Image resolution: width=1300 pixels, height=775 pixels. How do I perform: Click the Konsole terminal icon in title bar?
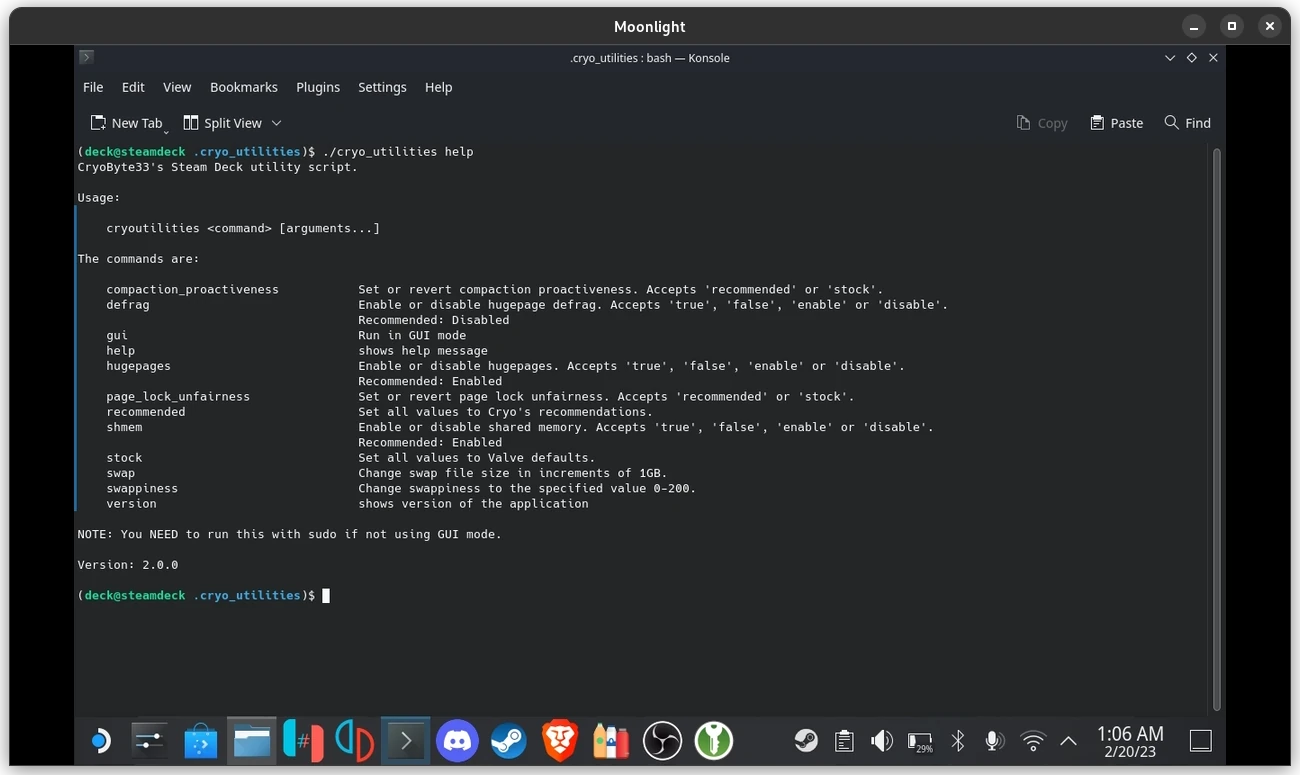tap(87, 58)
